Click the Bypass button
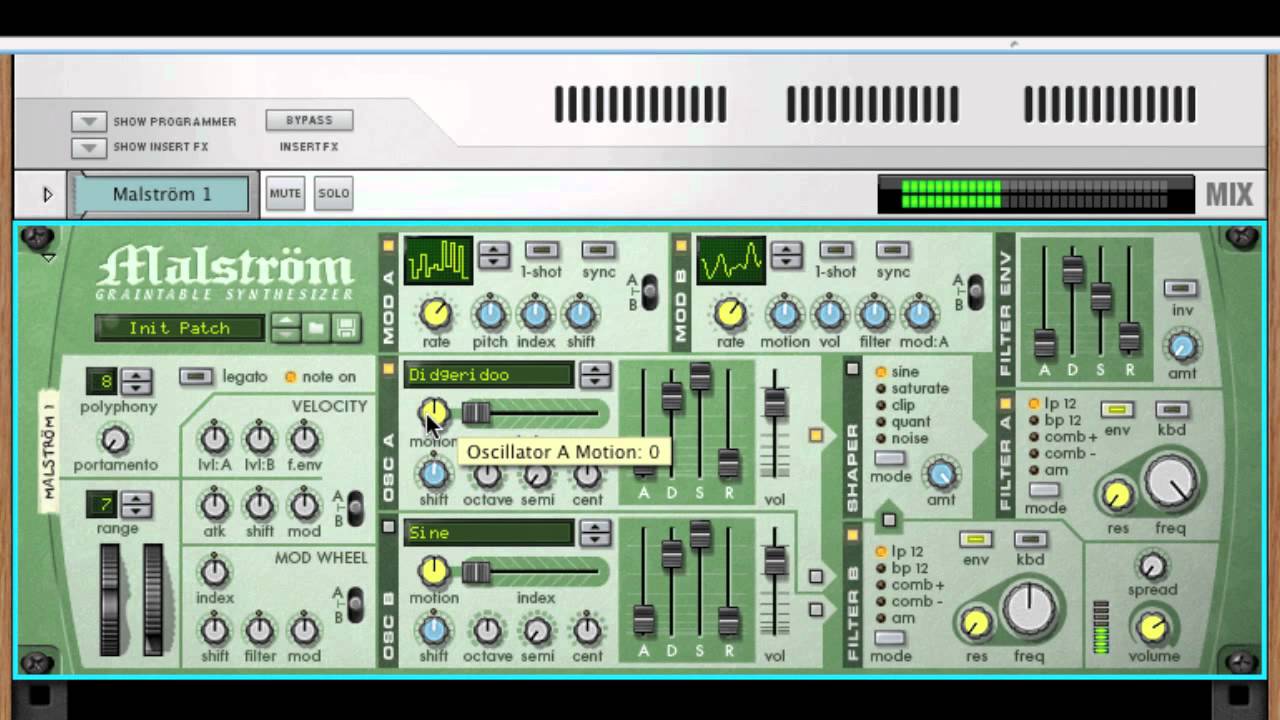The height and width of the screenshot is (720, 1280). pos(309,120)
